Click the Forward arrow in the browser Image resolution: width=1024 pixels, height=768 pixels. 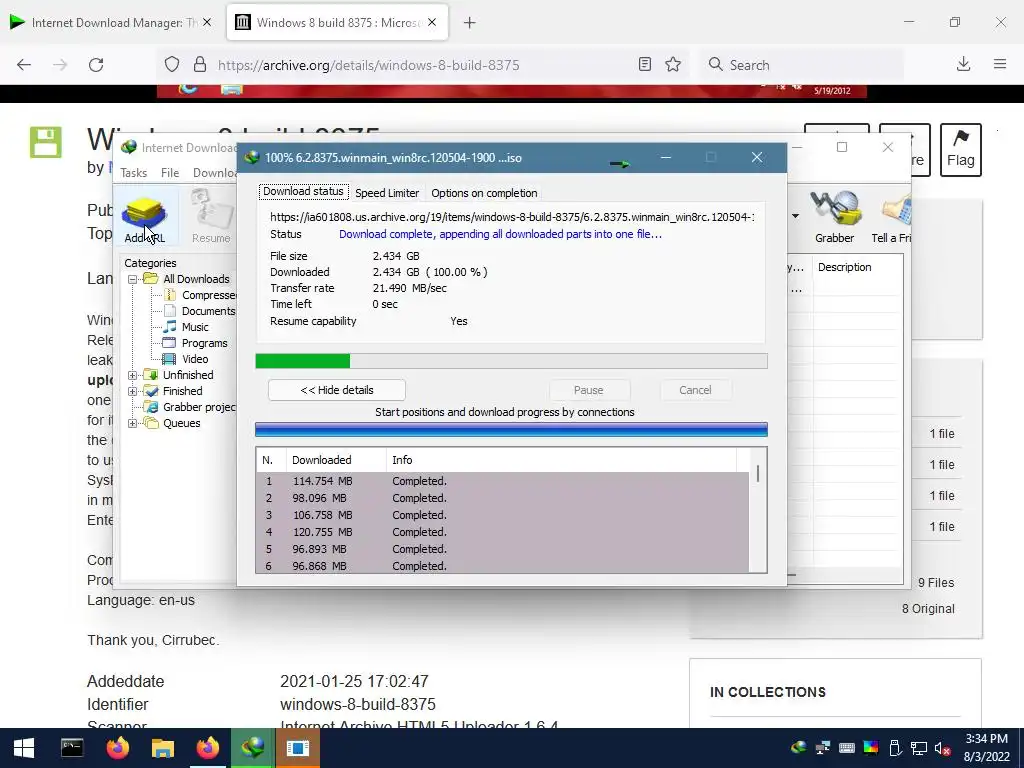tap(60, 65)
